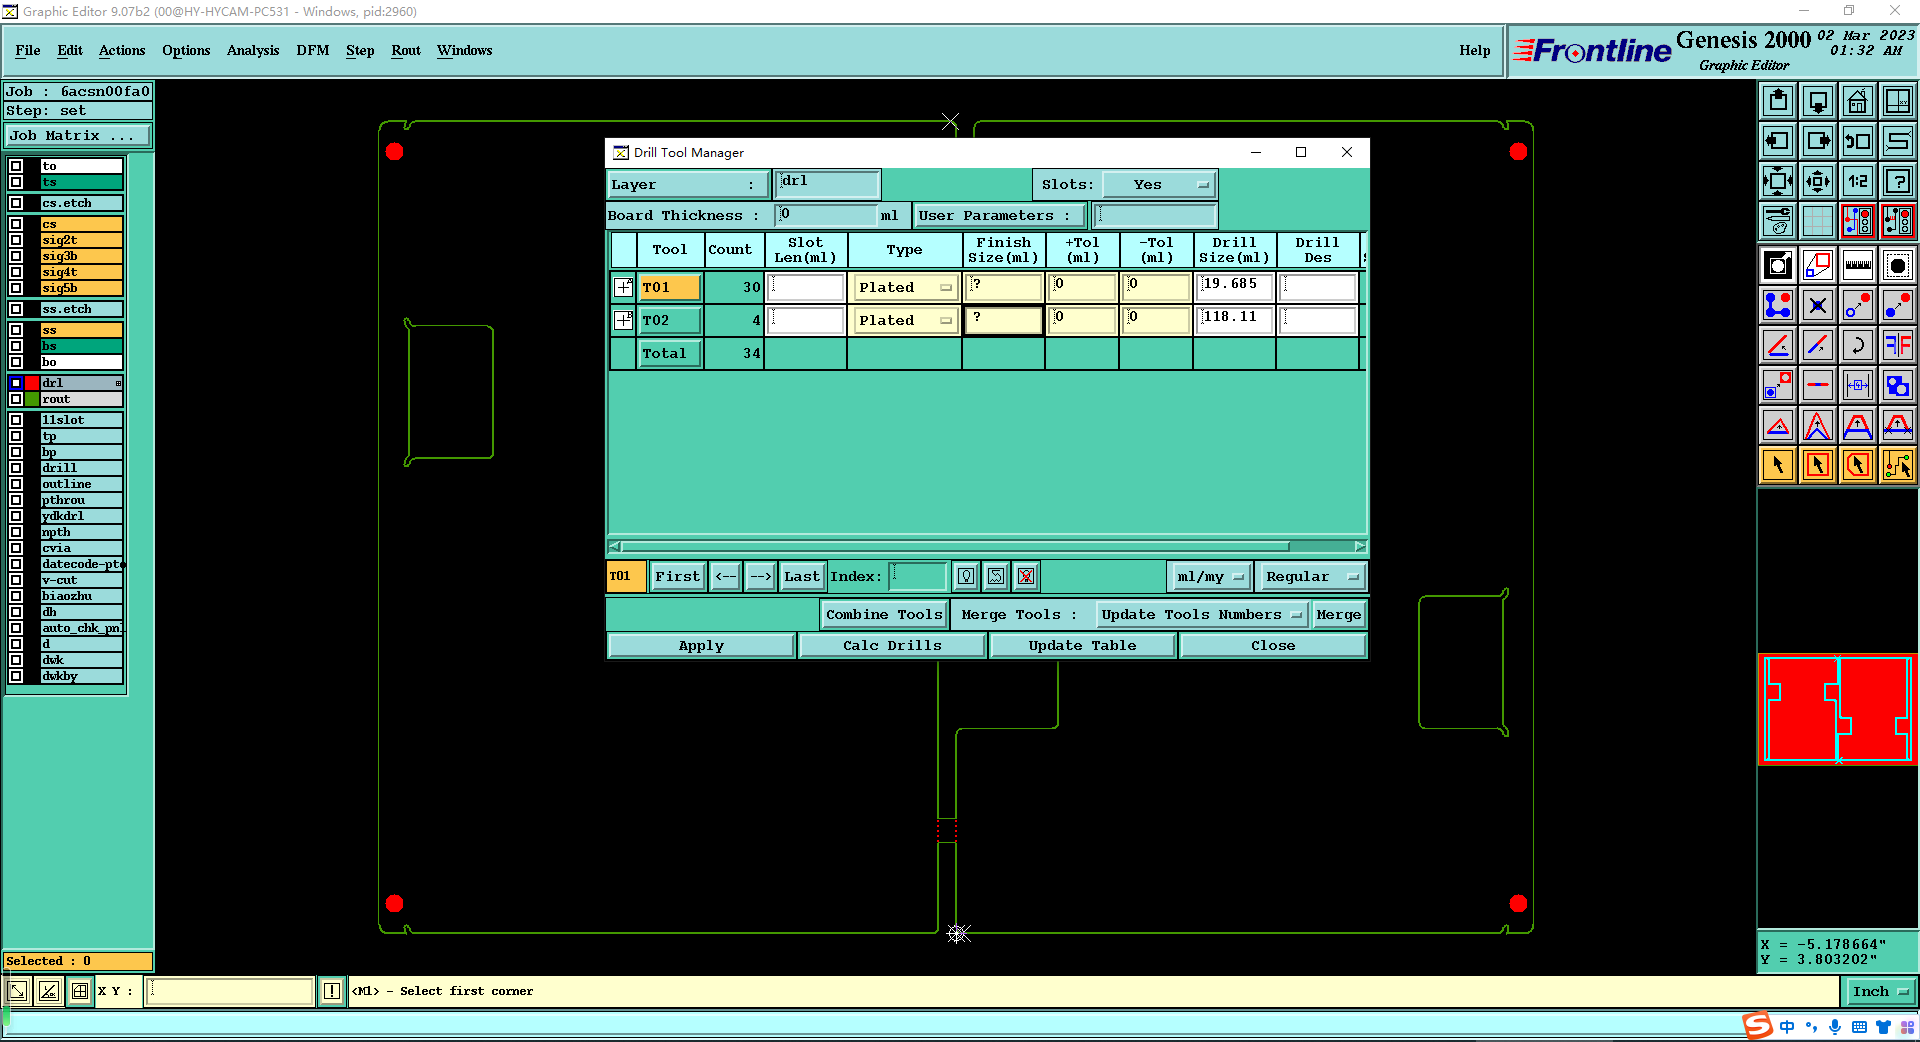
Task: Select the plain arrow selection tool
Action: pyautogui.click(x=1778, y=465)
